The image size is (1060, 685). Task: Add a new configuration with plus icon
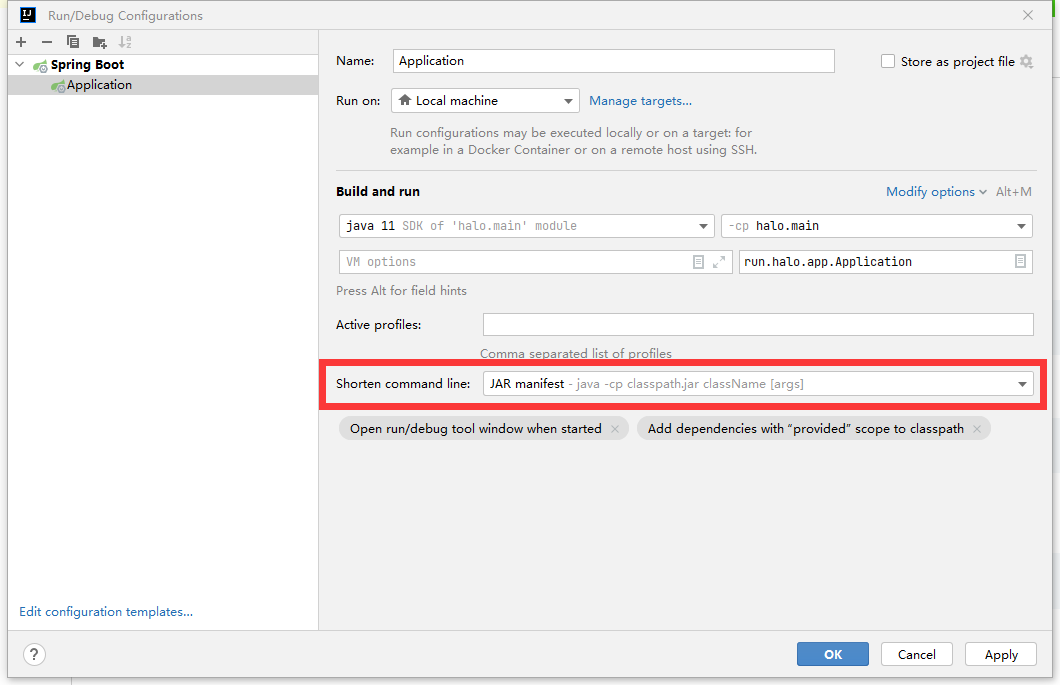tap(21, 42)
